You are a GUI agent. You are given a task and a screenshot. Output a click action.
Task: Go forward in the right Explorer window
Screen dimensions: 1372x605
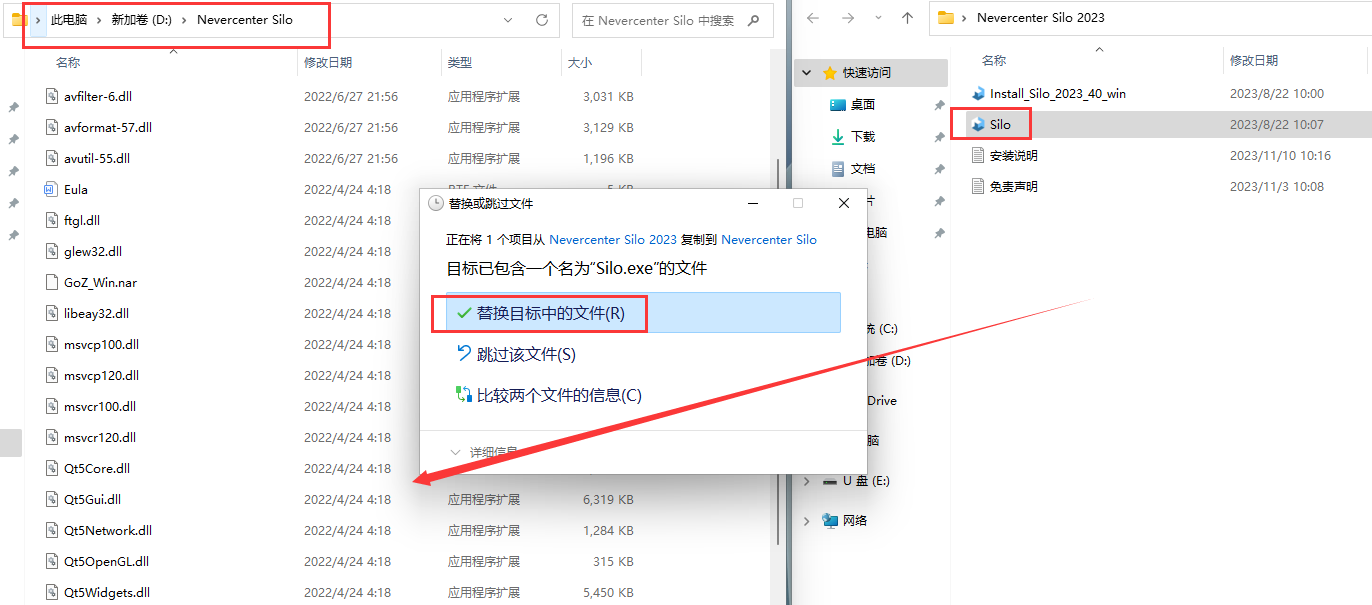click(x=846, y=17)
